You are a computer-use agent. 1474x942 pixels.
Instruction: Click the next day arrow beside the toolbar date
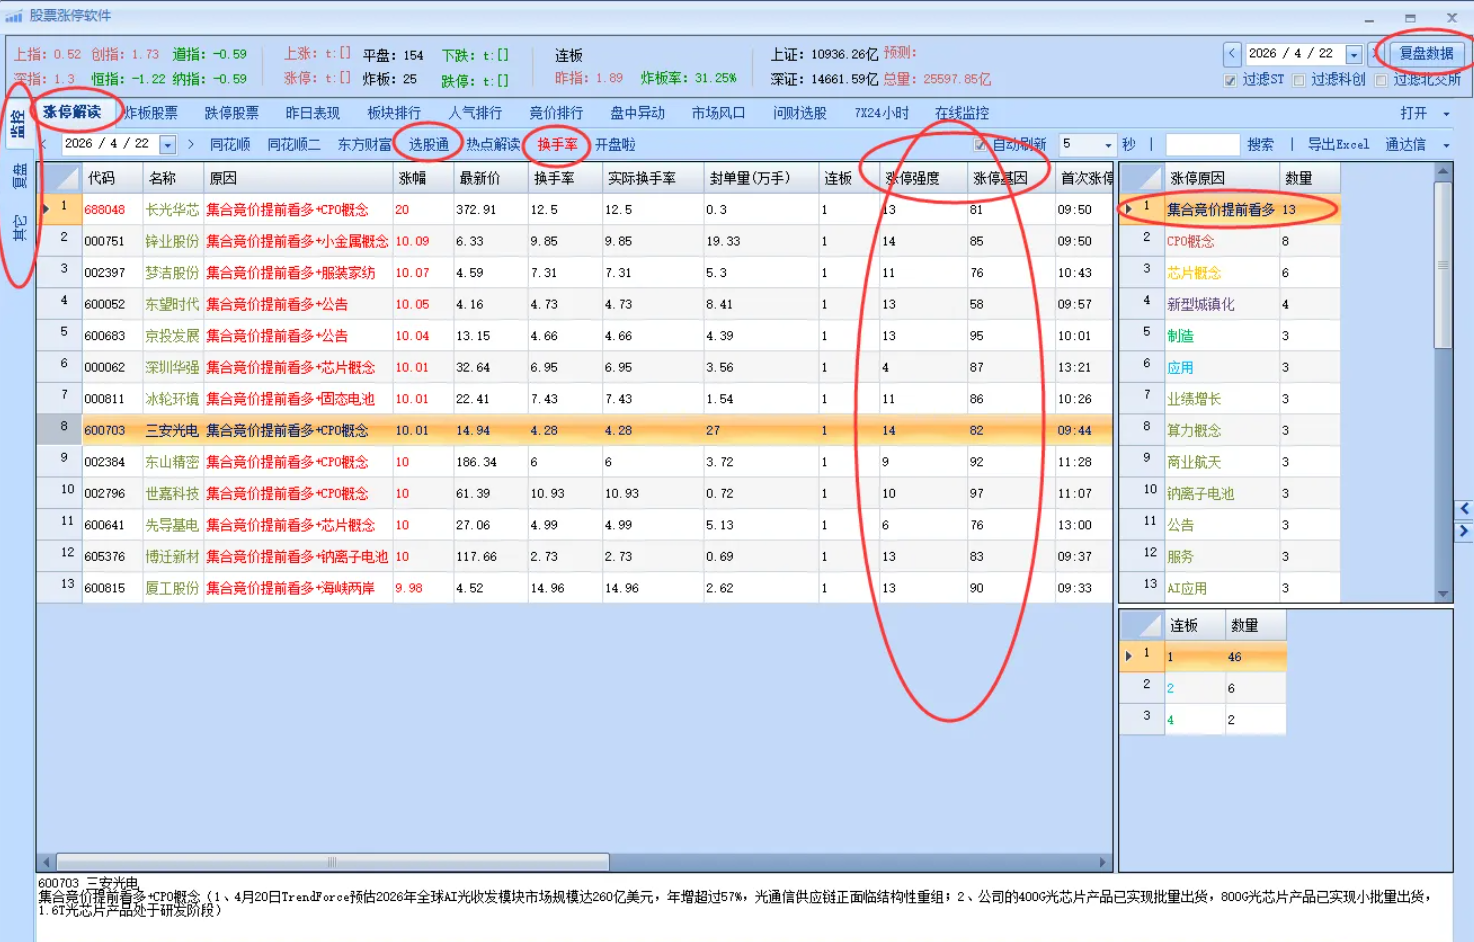192,144
